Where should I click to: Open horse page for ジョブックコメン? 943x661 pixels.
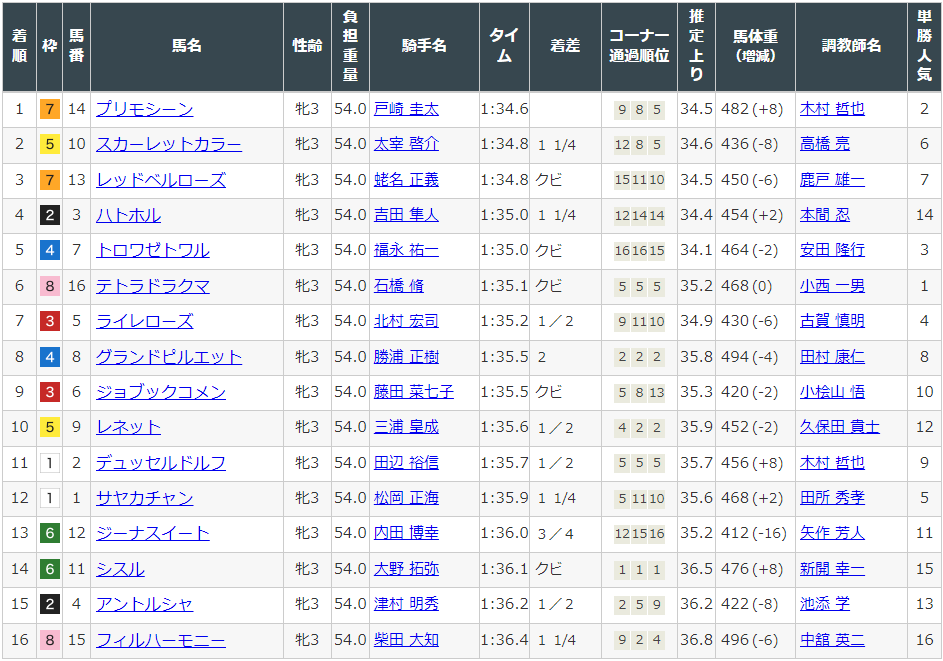[161, 392]
